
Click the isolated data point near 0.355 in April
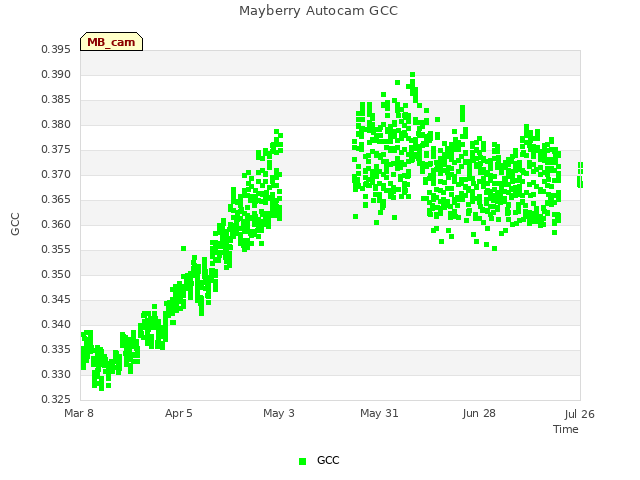pyautogui.click(x=183, y=248)
